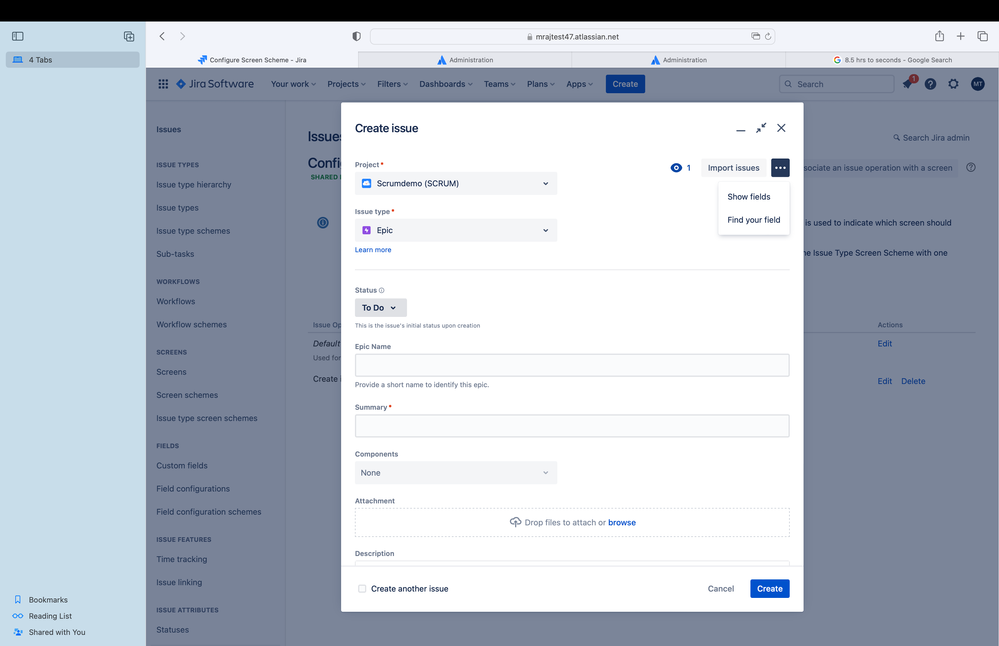Viewport: 999px width, 646px height.
Task: Click the Status info icon
Action: tap(382, 291)
